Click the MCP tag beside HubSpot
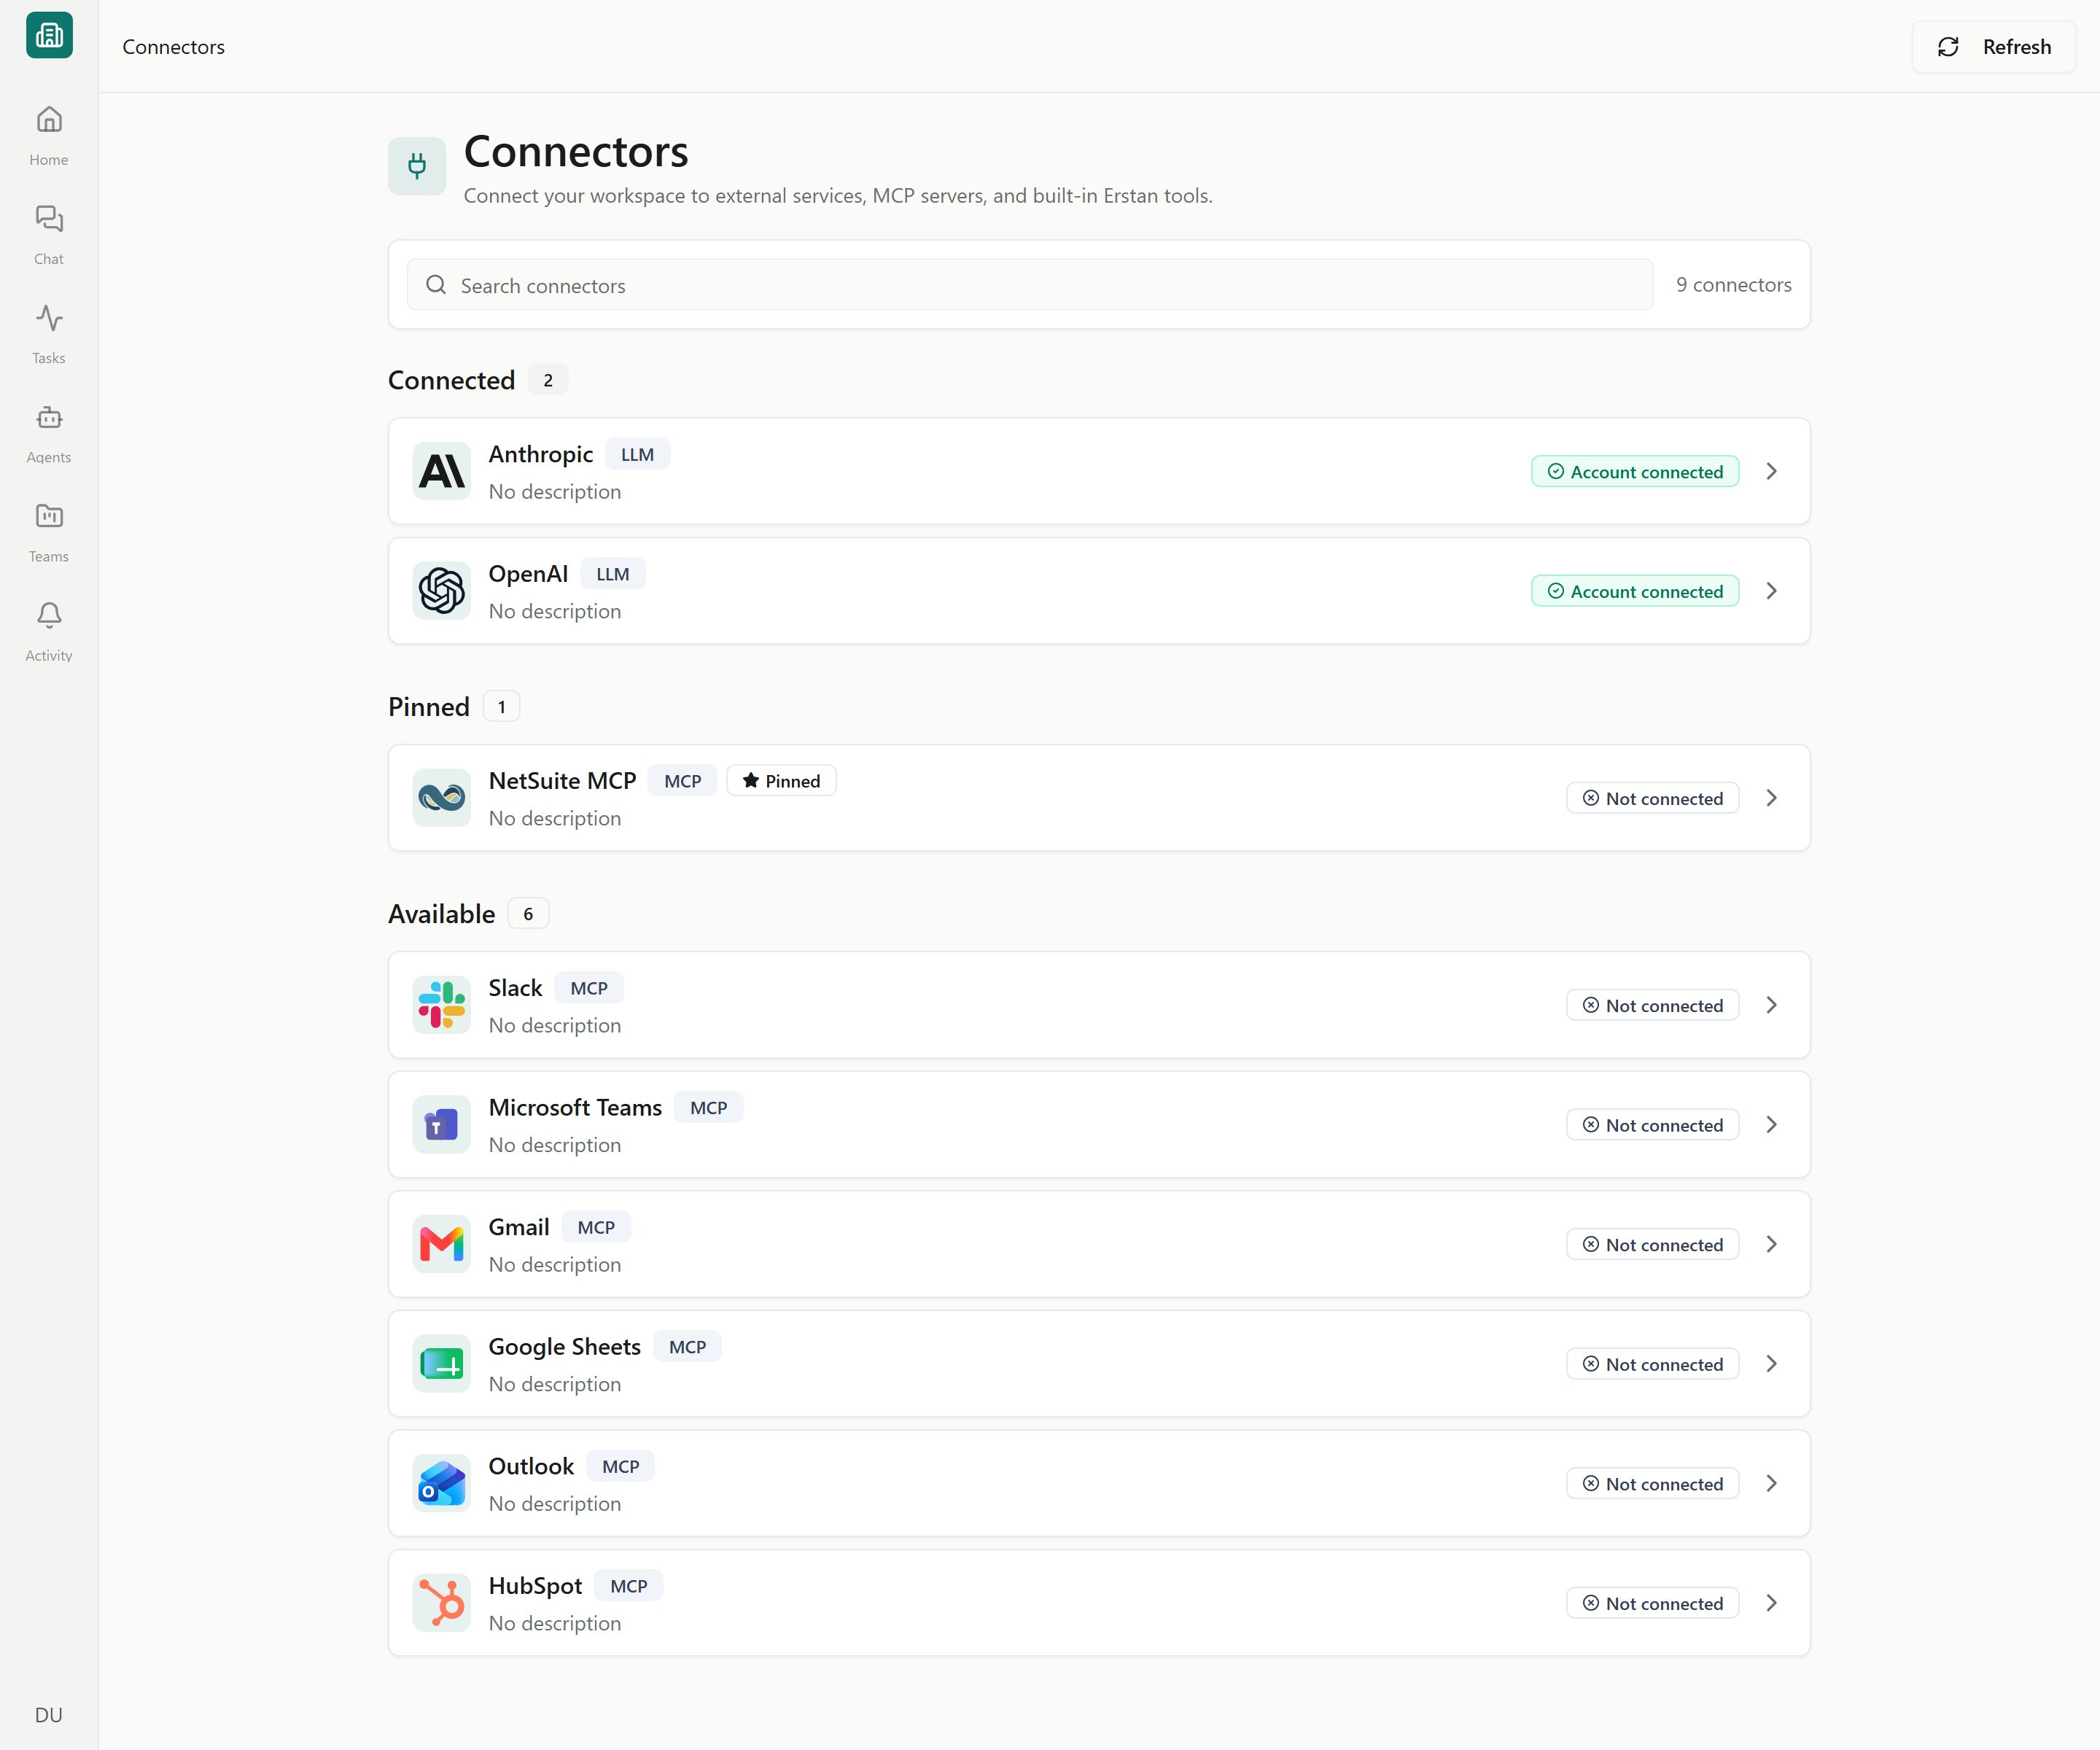Viewport: 2100px width, 1750px height. point(629,1586)
